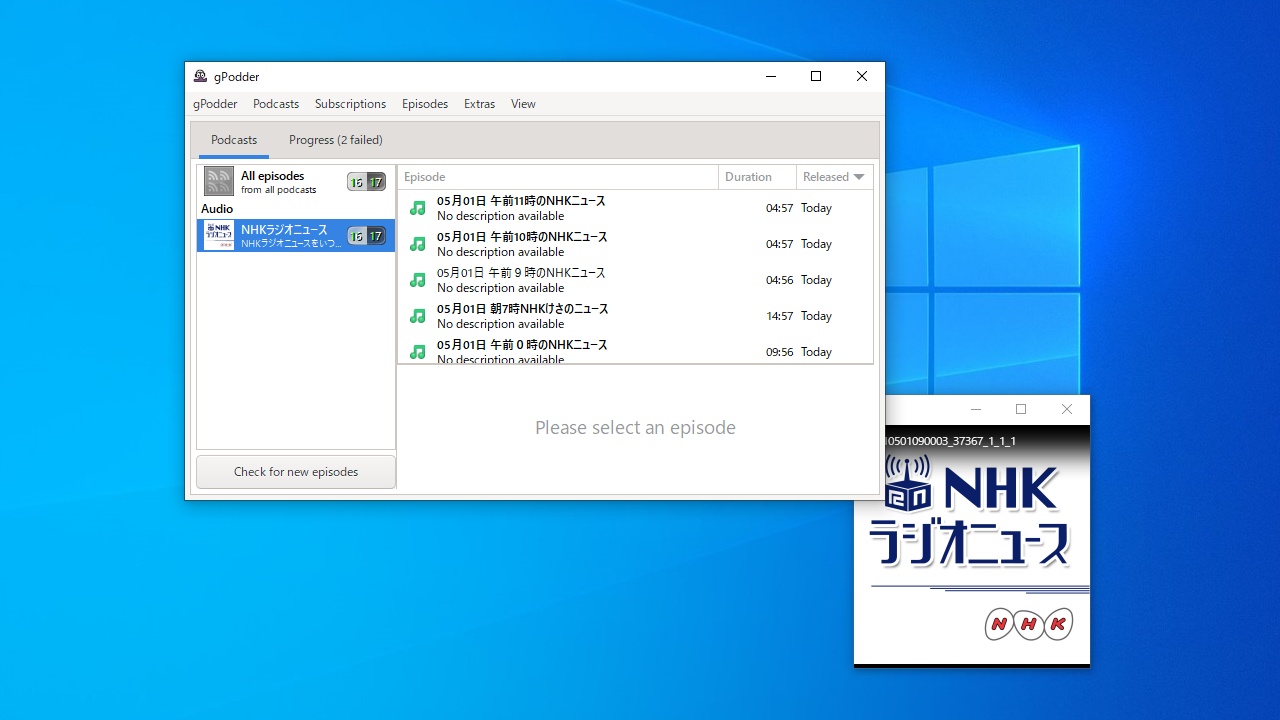Click the filename text in player window
This screenshot has height=720, width=1280.
pyautogui.click(x=951, y=441)
